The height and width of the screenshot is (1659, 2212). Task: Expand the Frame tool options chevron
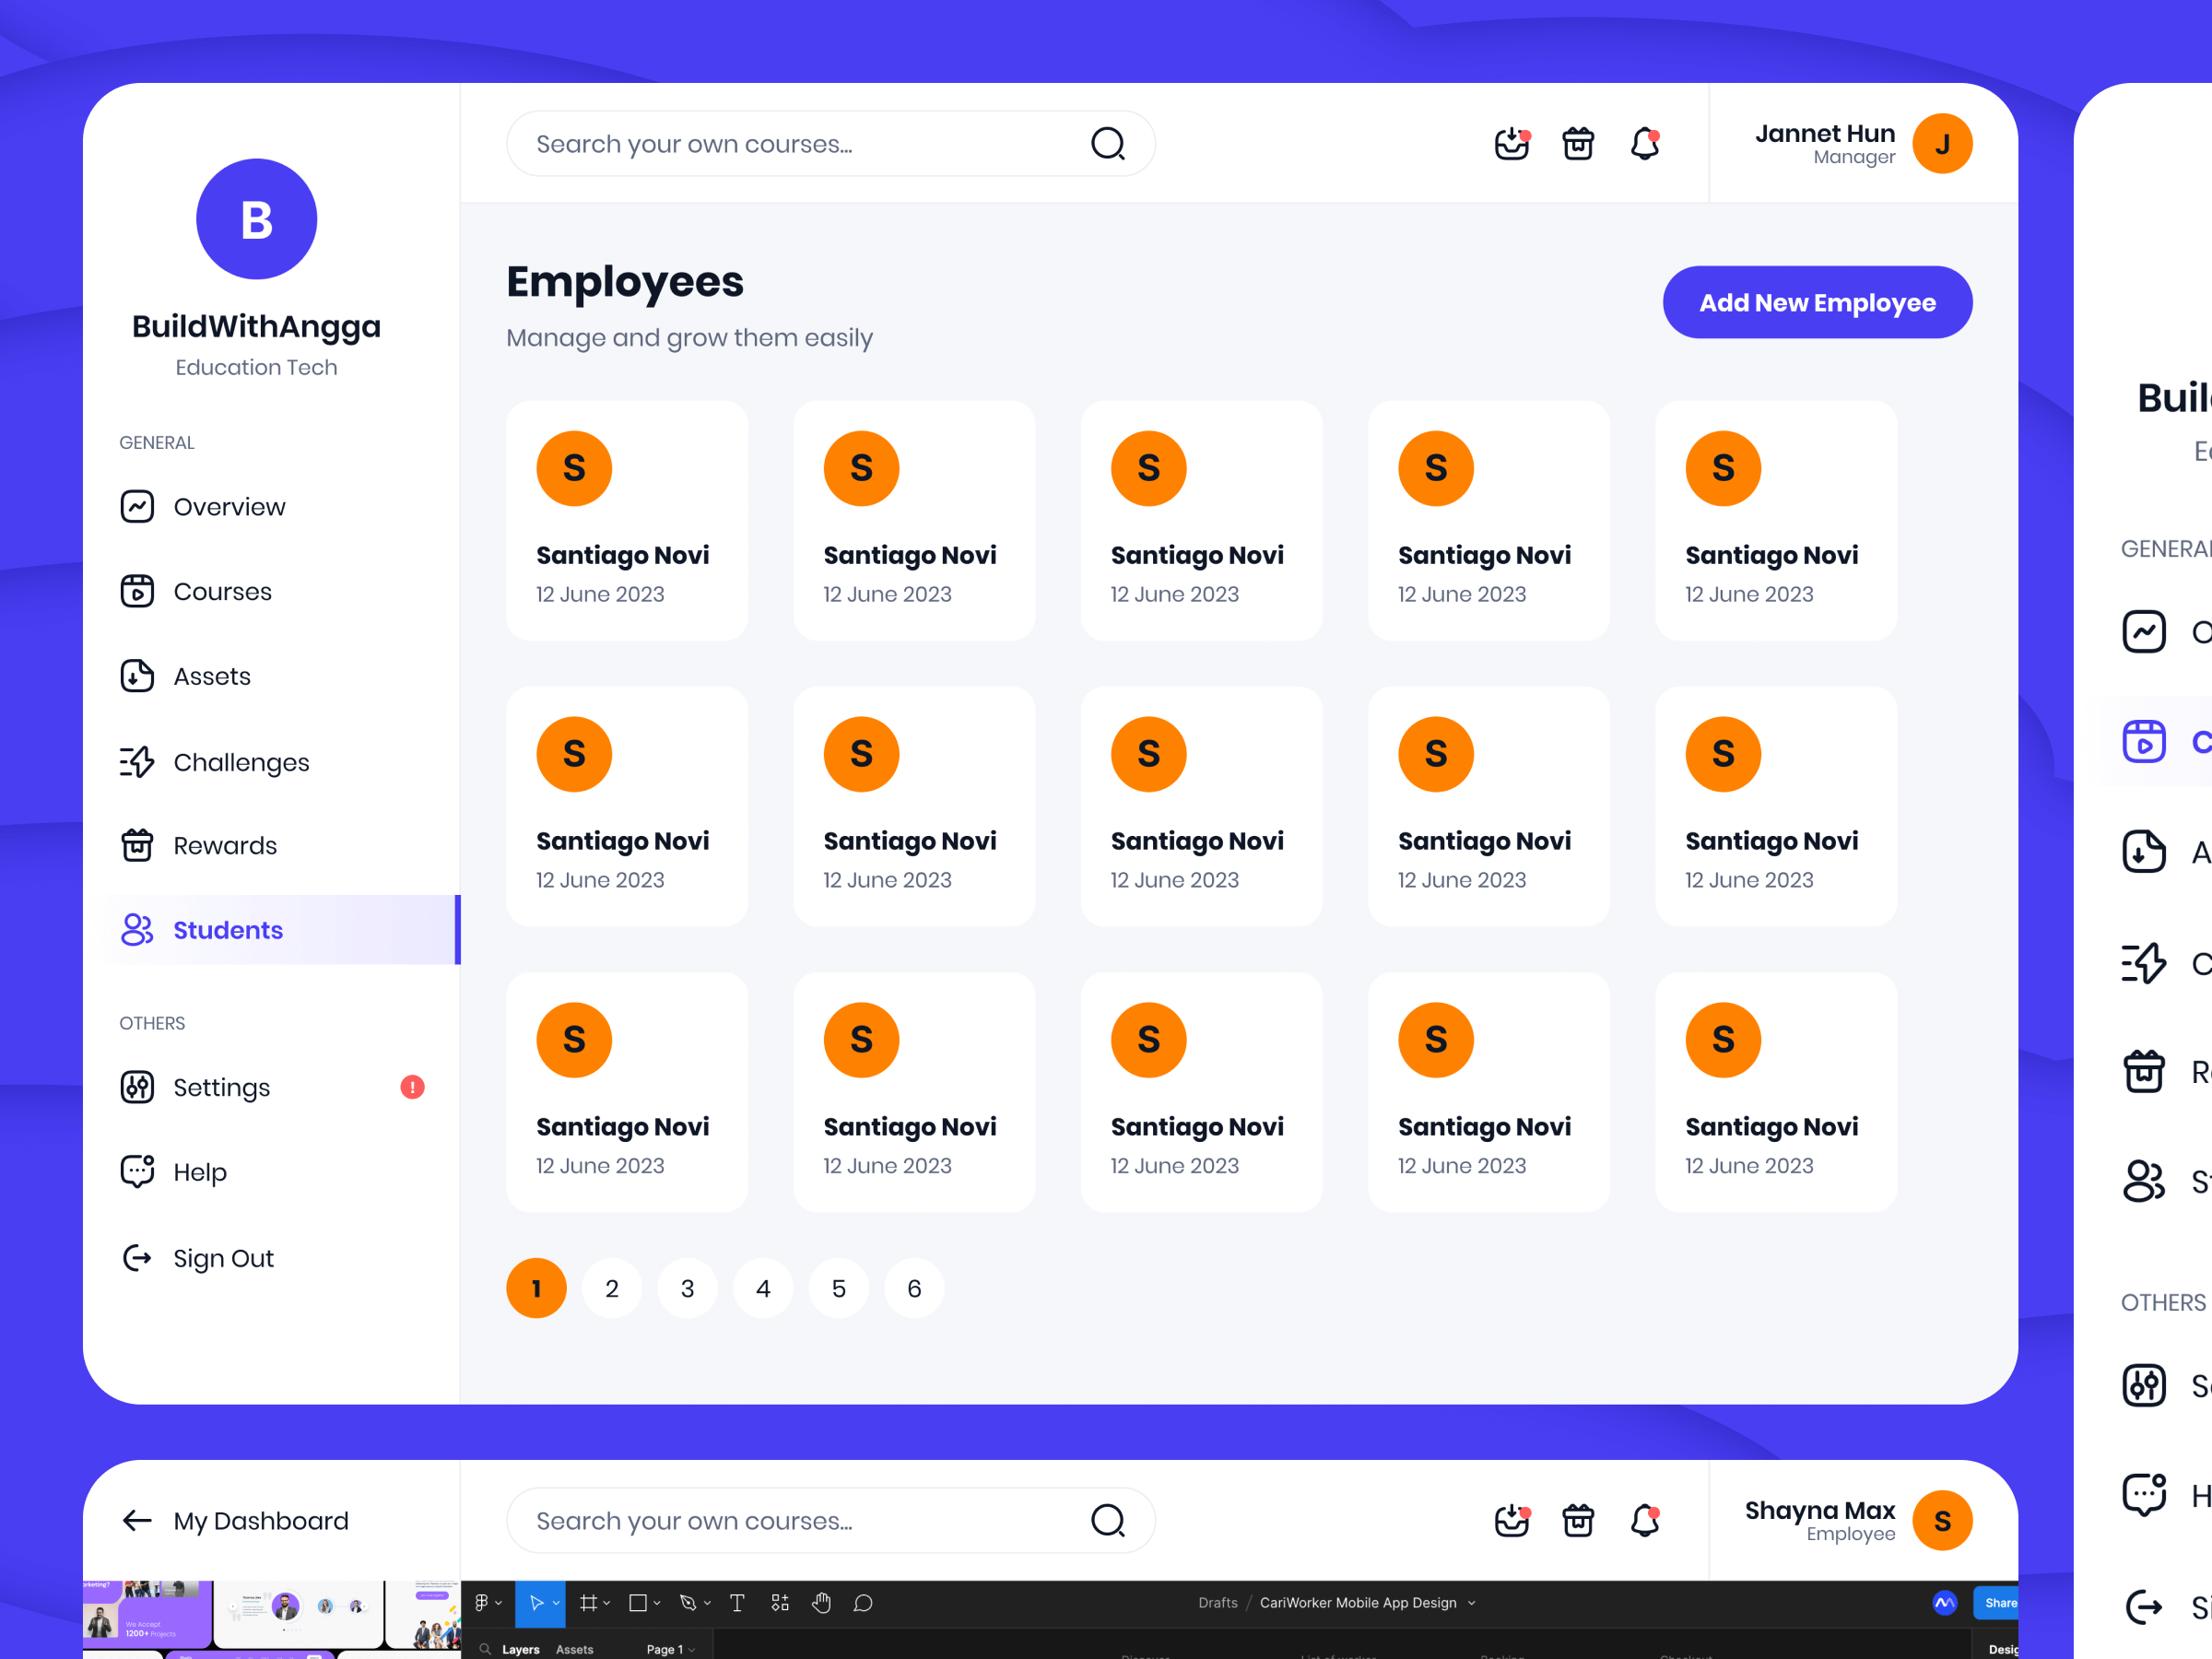[x=607, y=1603]
